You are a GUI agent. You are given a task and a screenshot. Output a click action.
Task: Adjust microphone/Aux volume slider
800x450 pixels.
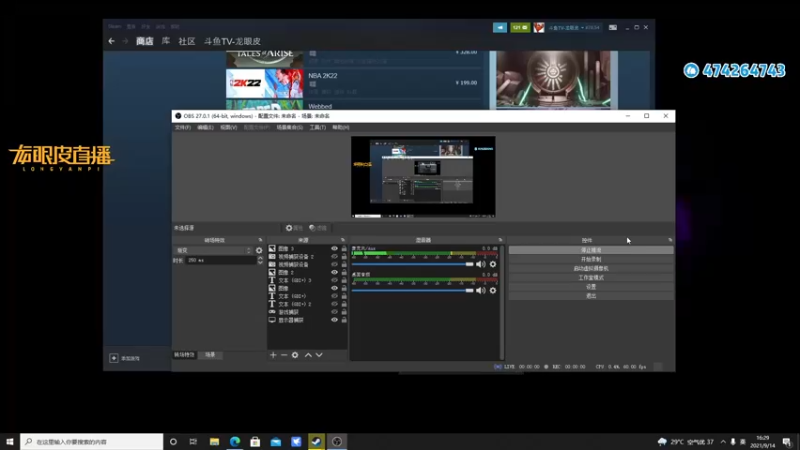pyautogui.click(x=412, y=264)
